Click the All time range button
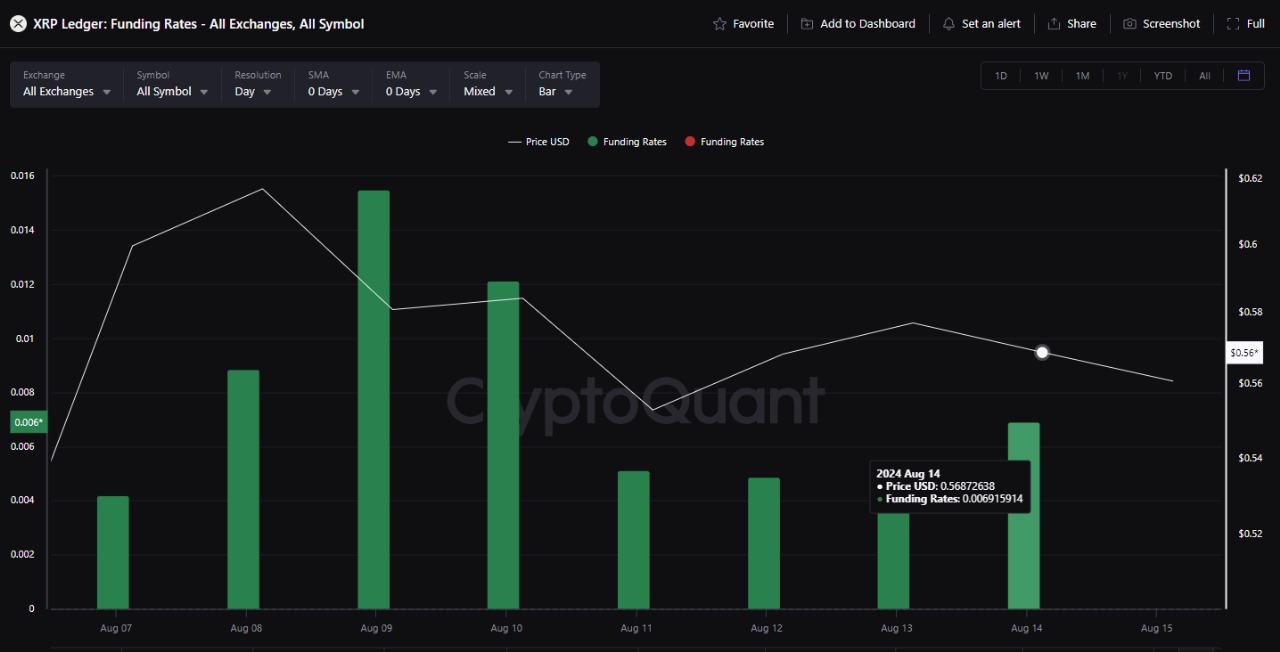 [1205, 75]
